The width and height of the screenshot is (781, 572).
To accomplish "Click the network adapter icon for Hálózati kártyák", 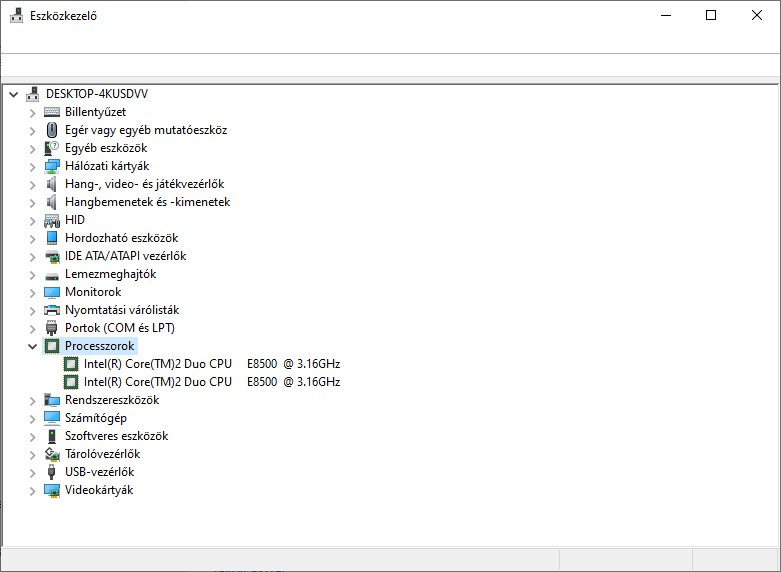I will (x=53, y=166).
